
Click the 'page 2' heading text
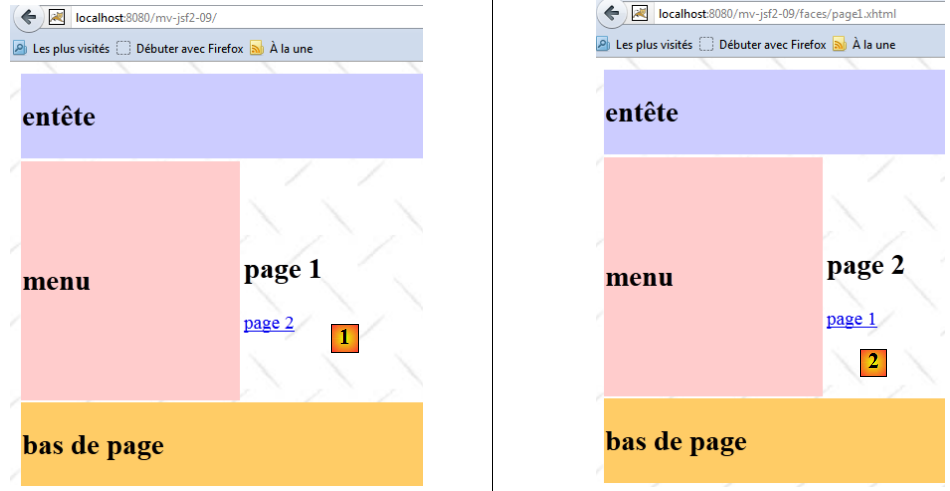coord(865,266)
